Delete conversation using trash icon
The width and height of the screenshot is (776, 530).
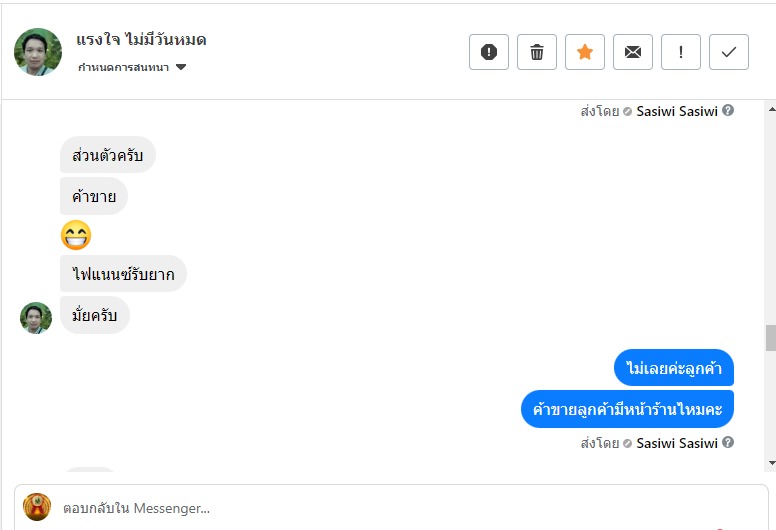pyautogui.click(x=537, y=52)
